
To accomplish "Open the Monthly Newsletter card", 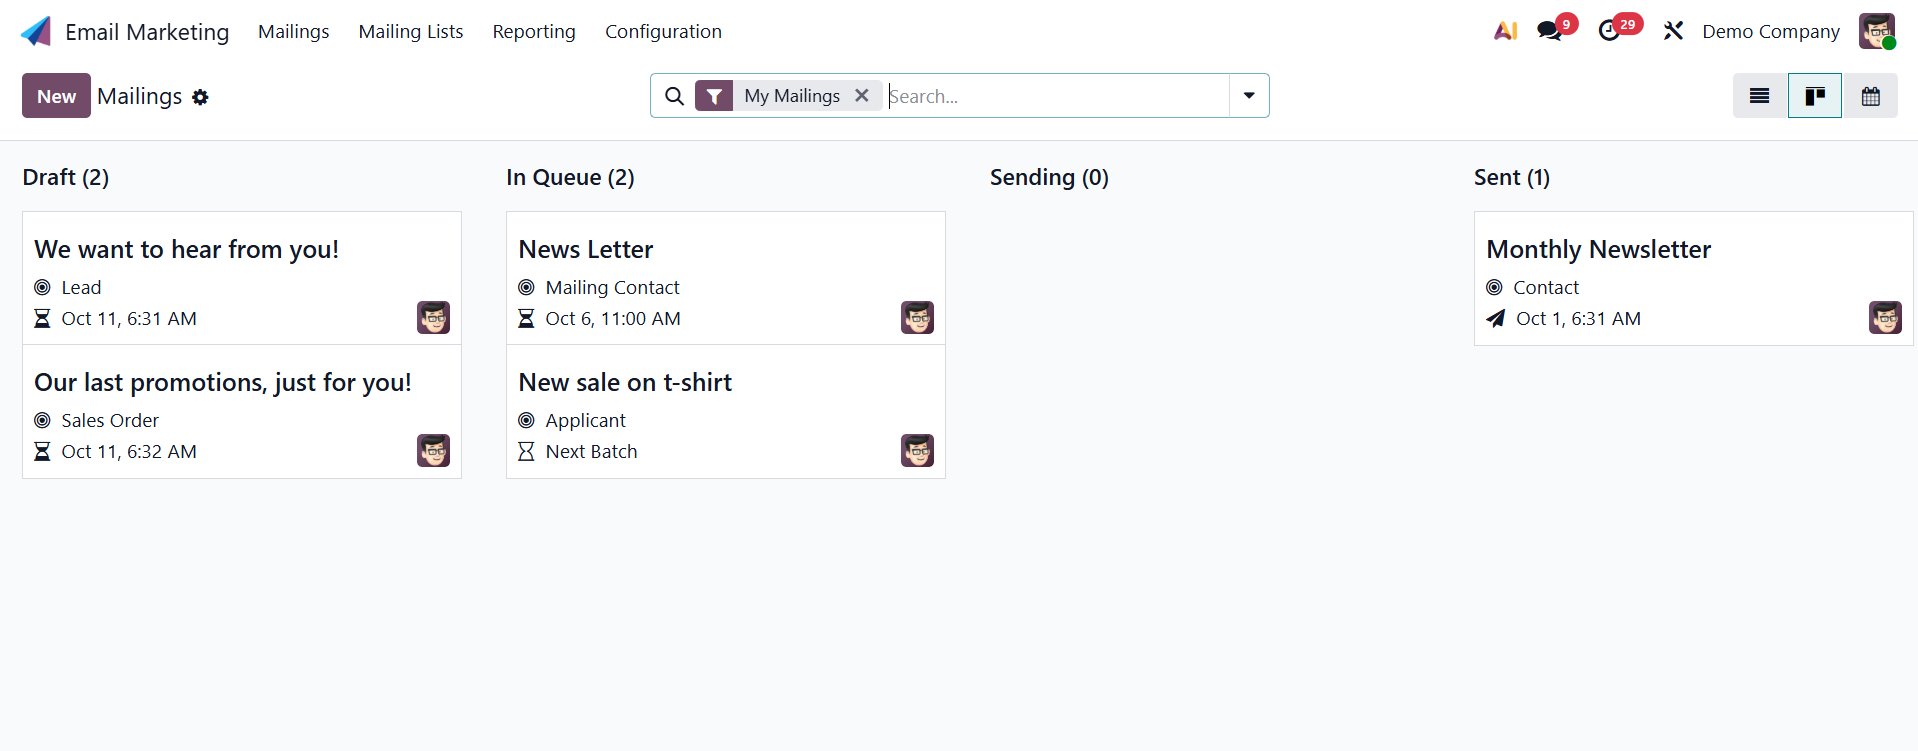I will (1598, 249).
